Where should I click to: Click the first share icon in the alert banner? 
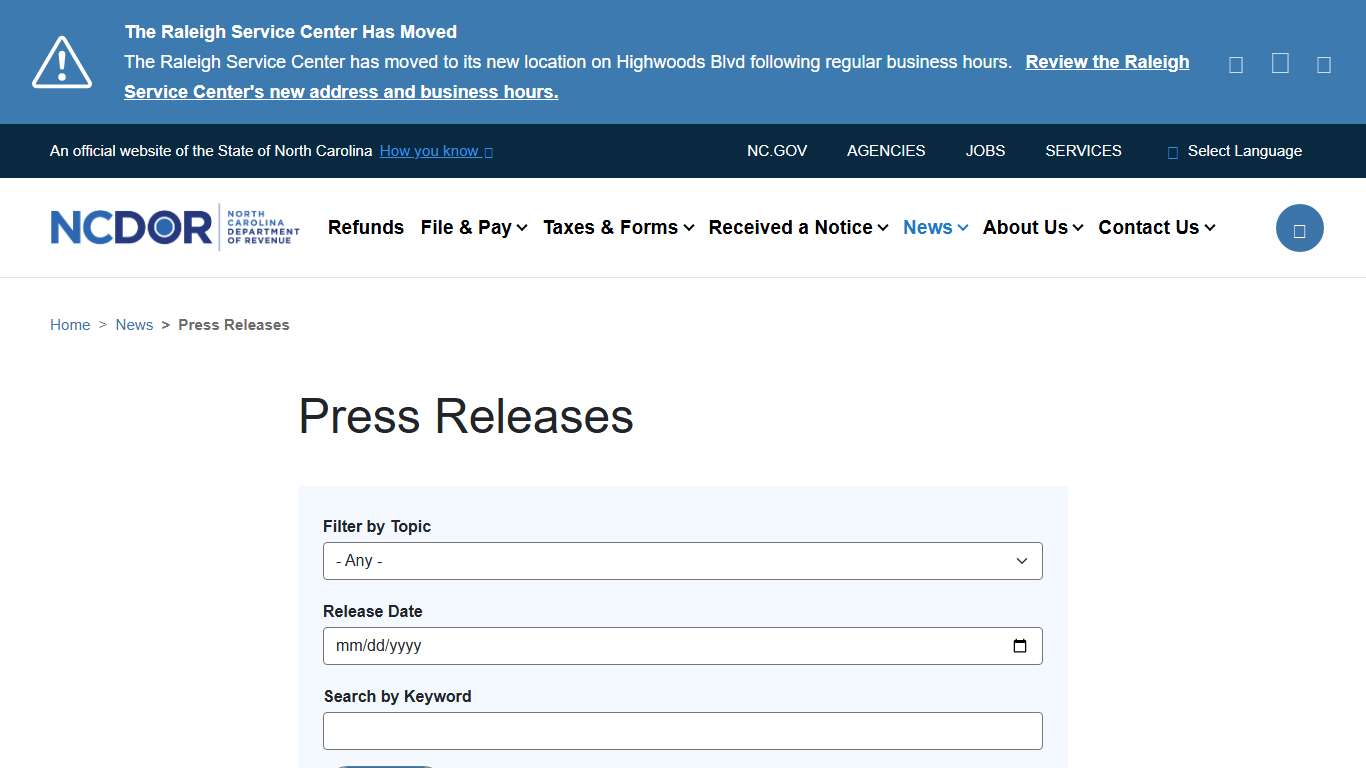click(1235, 63)
